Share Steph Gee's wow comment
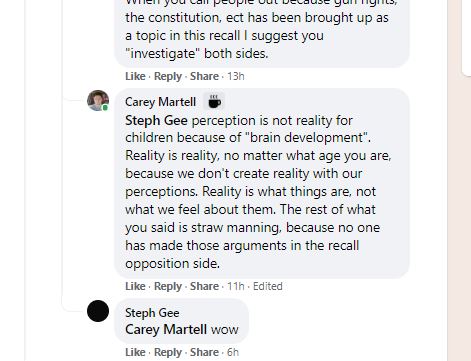The width and height of the screenshot is (471, 361). 204,352
